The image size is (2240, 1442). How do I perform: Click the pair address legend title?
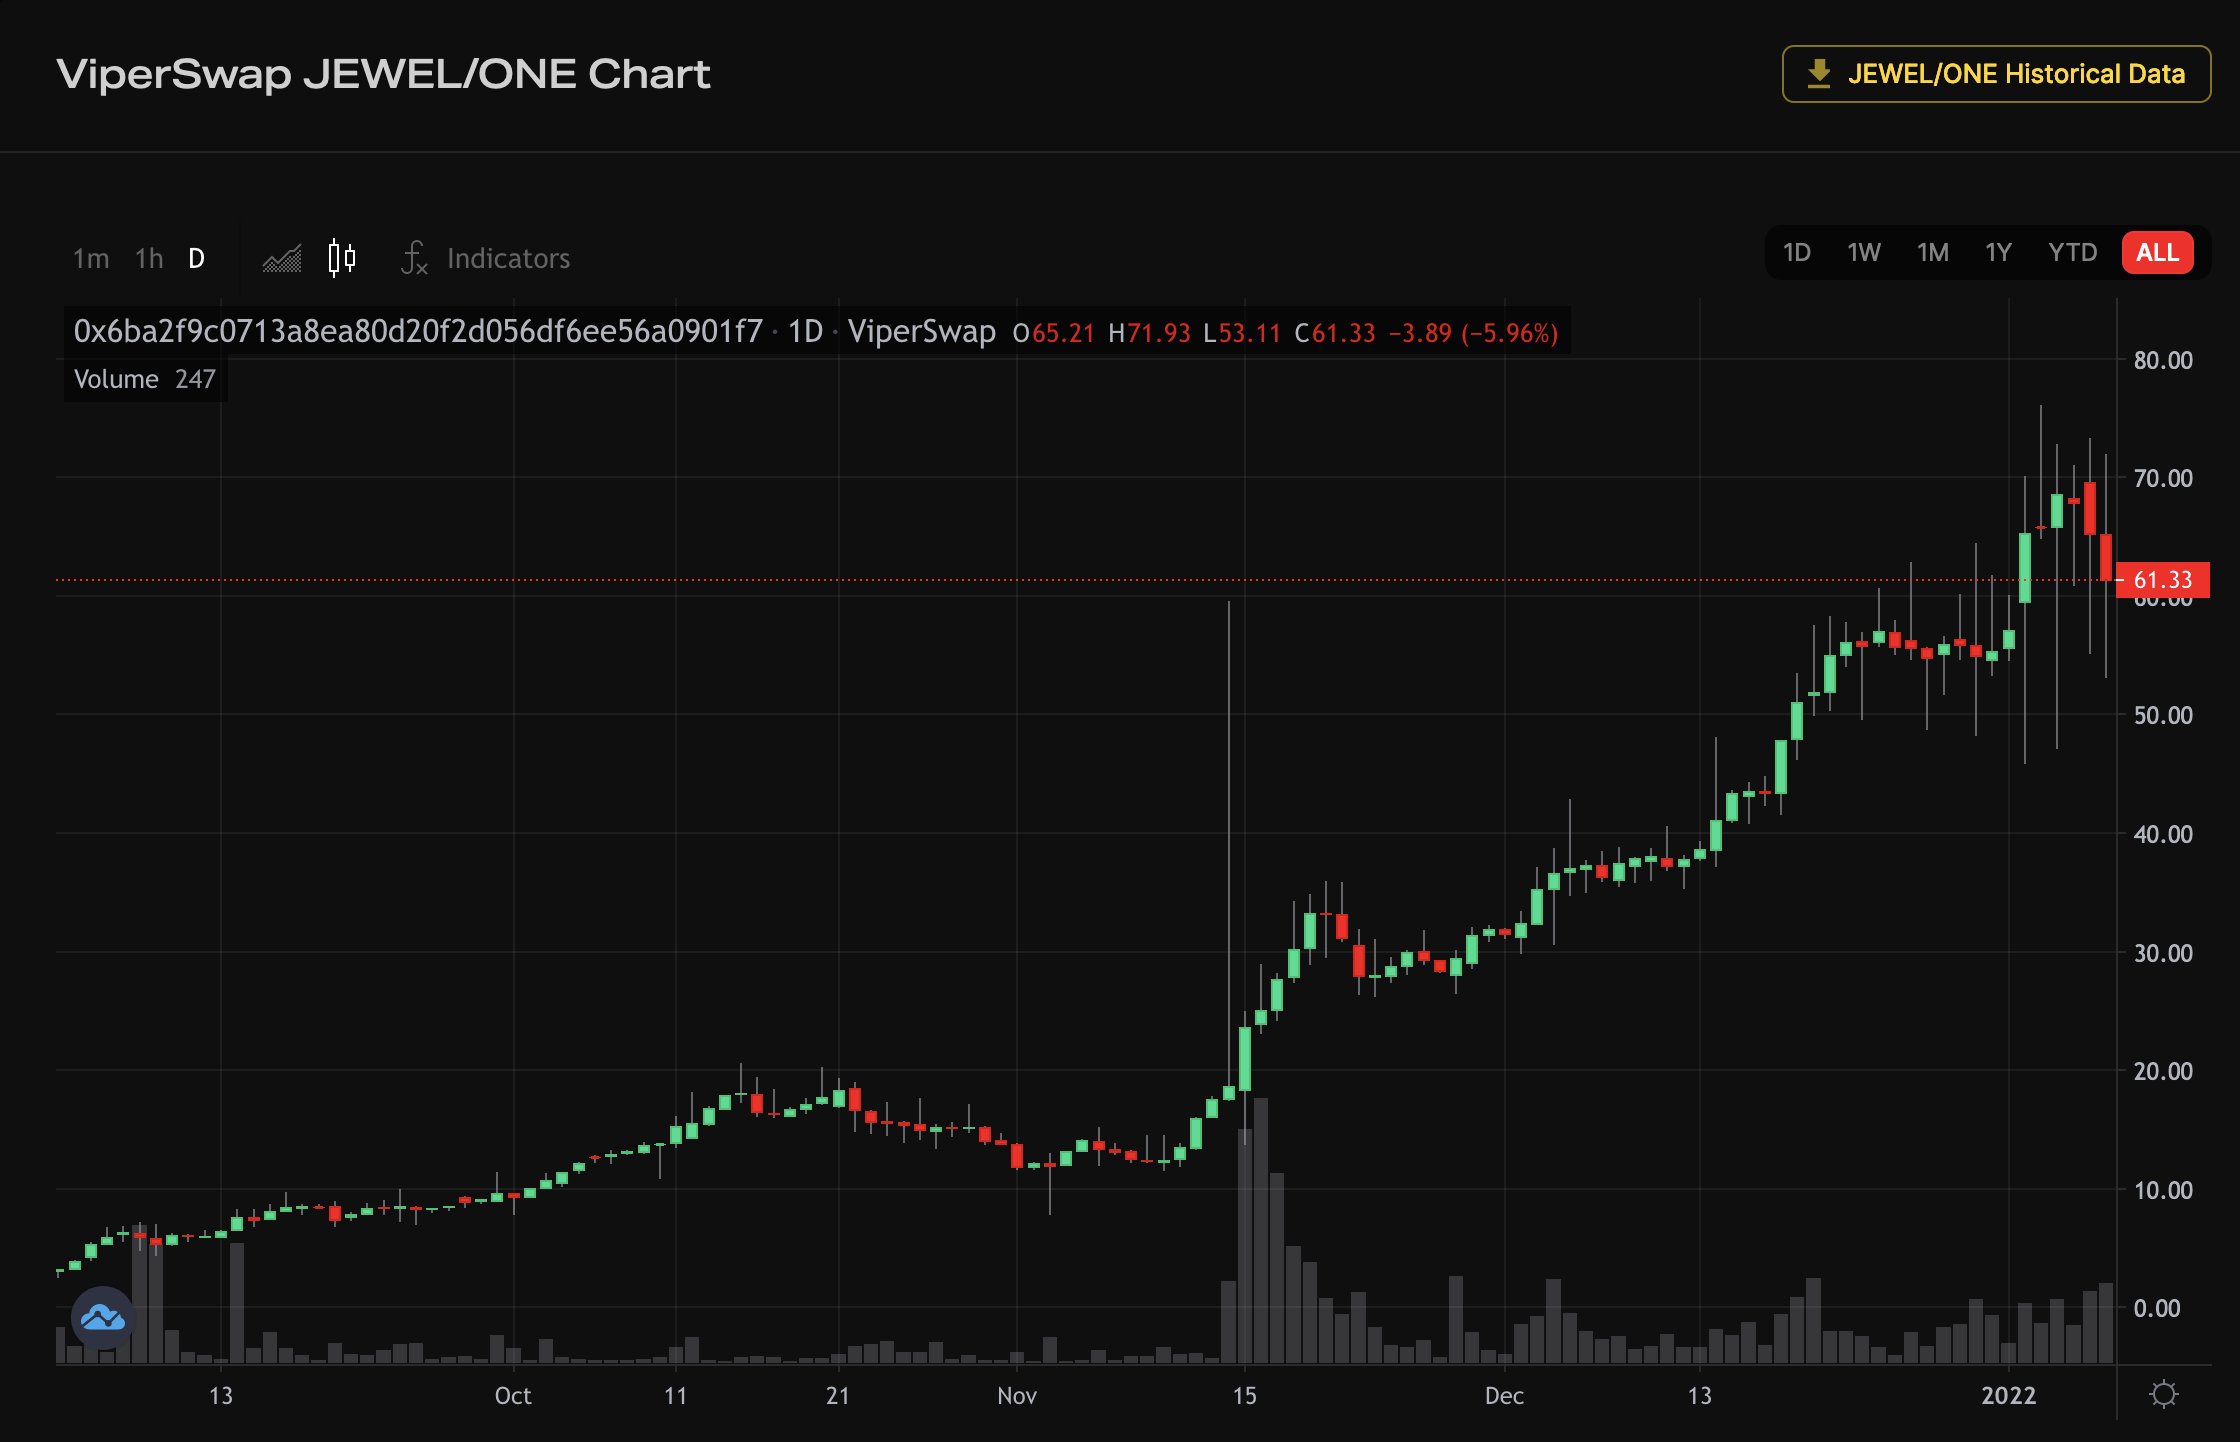pos(418,331)
